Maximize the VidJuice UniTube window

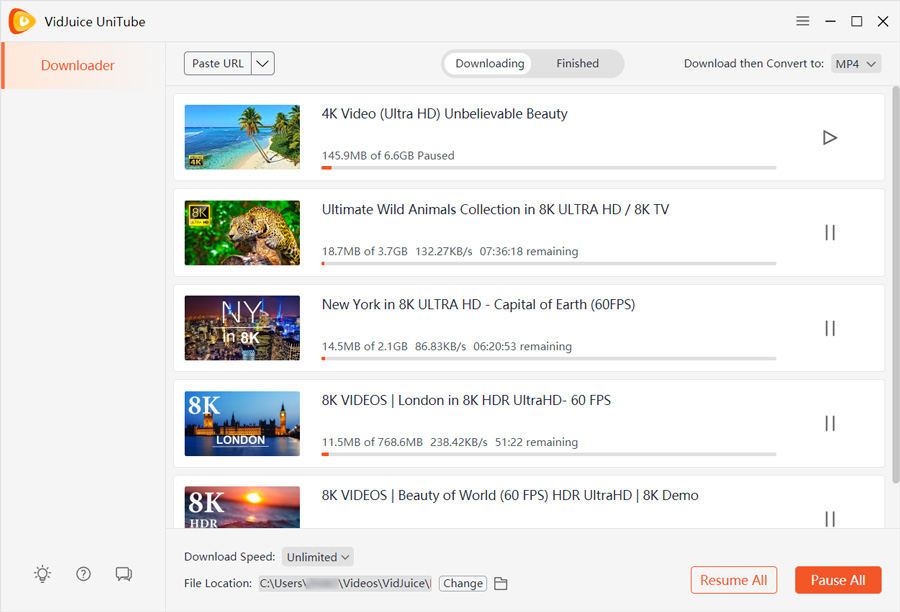856,21
